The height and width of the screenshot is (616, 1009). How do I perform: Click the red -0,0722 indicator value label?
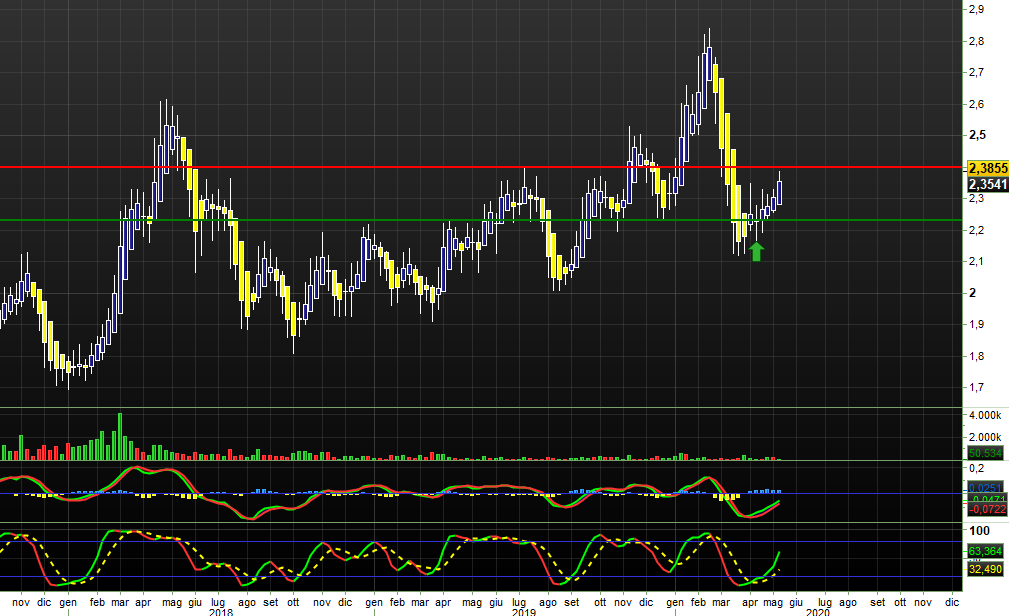click(987, 509)
